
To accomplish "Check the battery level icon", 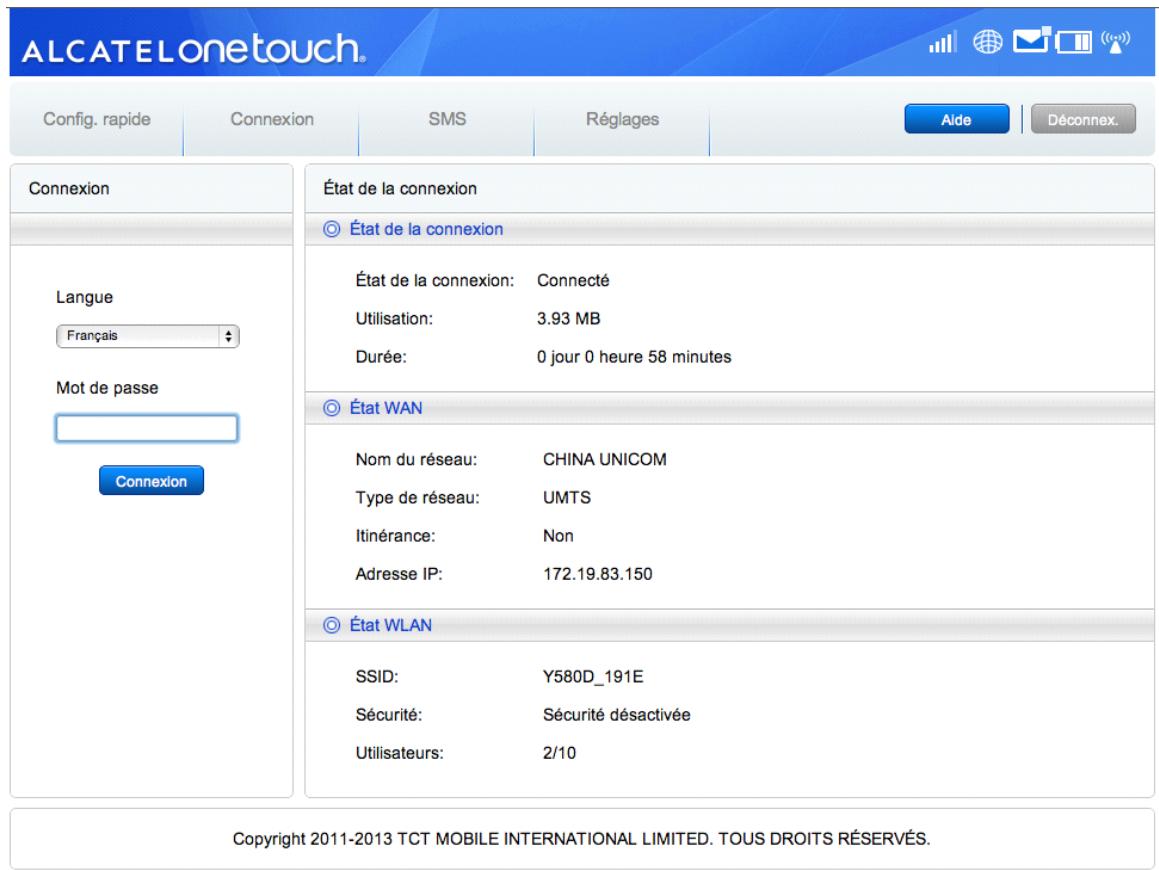I will point(1074,42).
